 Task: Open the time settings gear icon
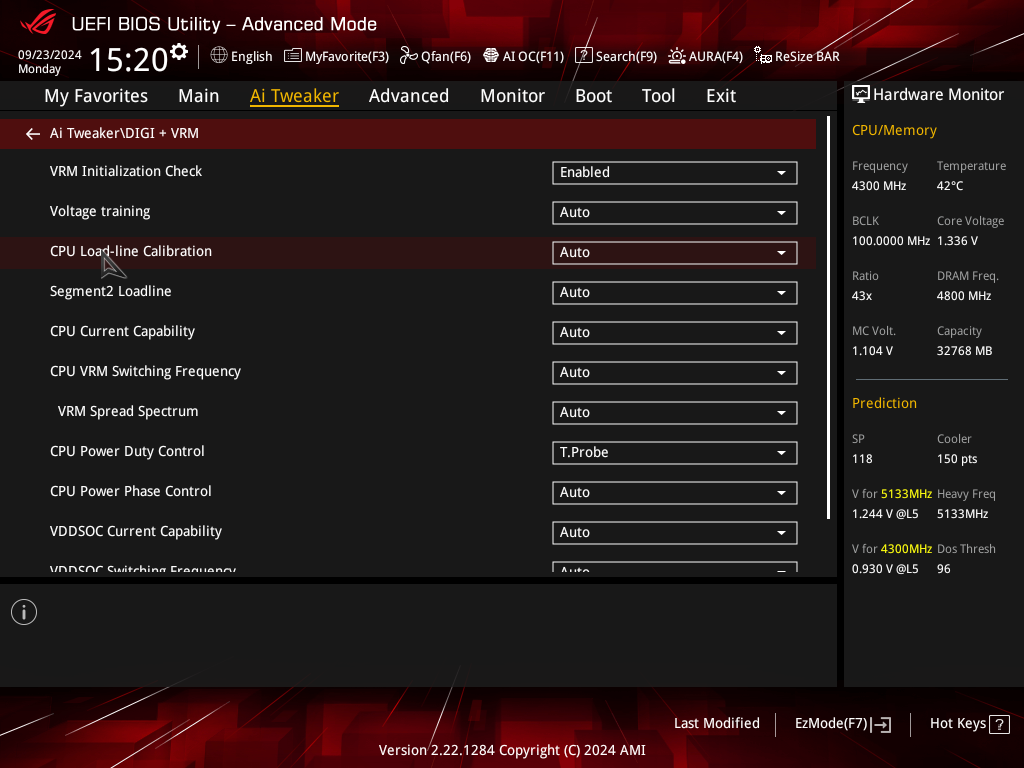[x=179, y=51]
